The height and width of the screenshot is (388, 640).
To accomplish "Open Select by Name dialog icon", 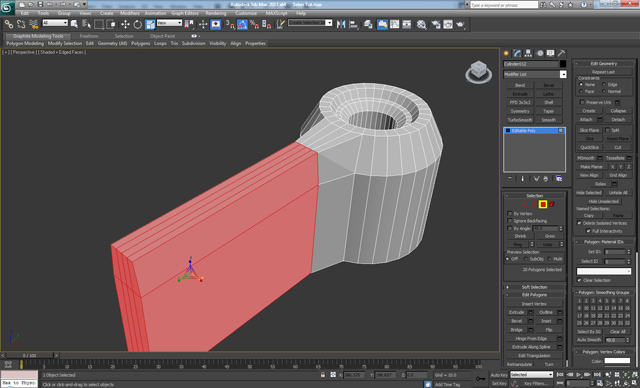I will click(87, 24).
